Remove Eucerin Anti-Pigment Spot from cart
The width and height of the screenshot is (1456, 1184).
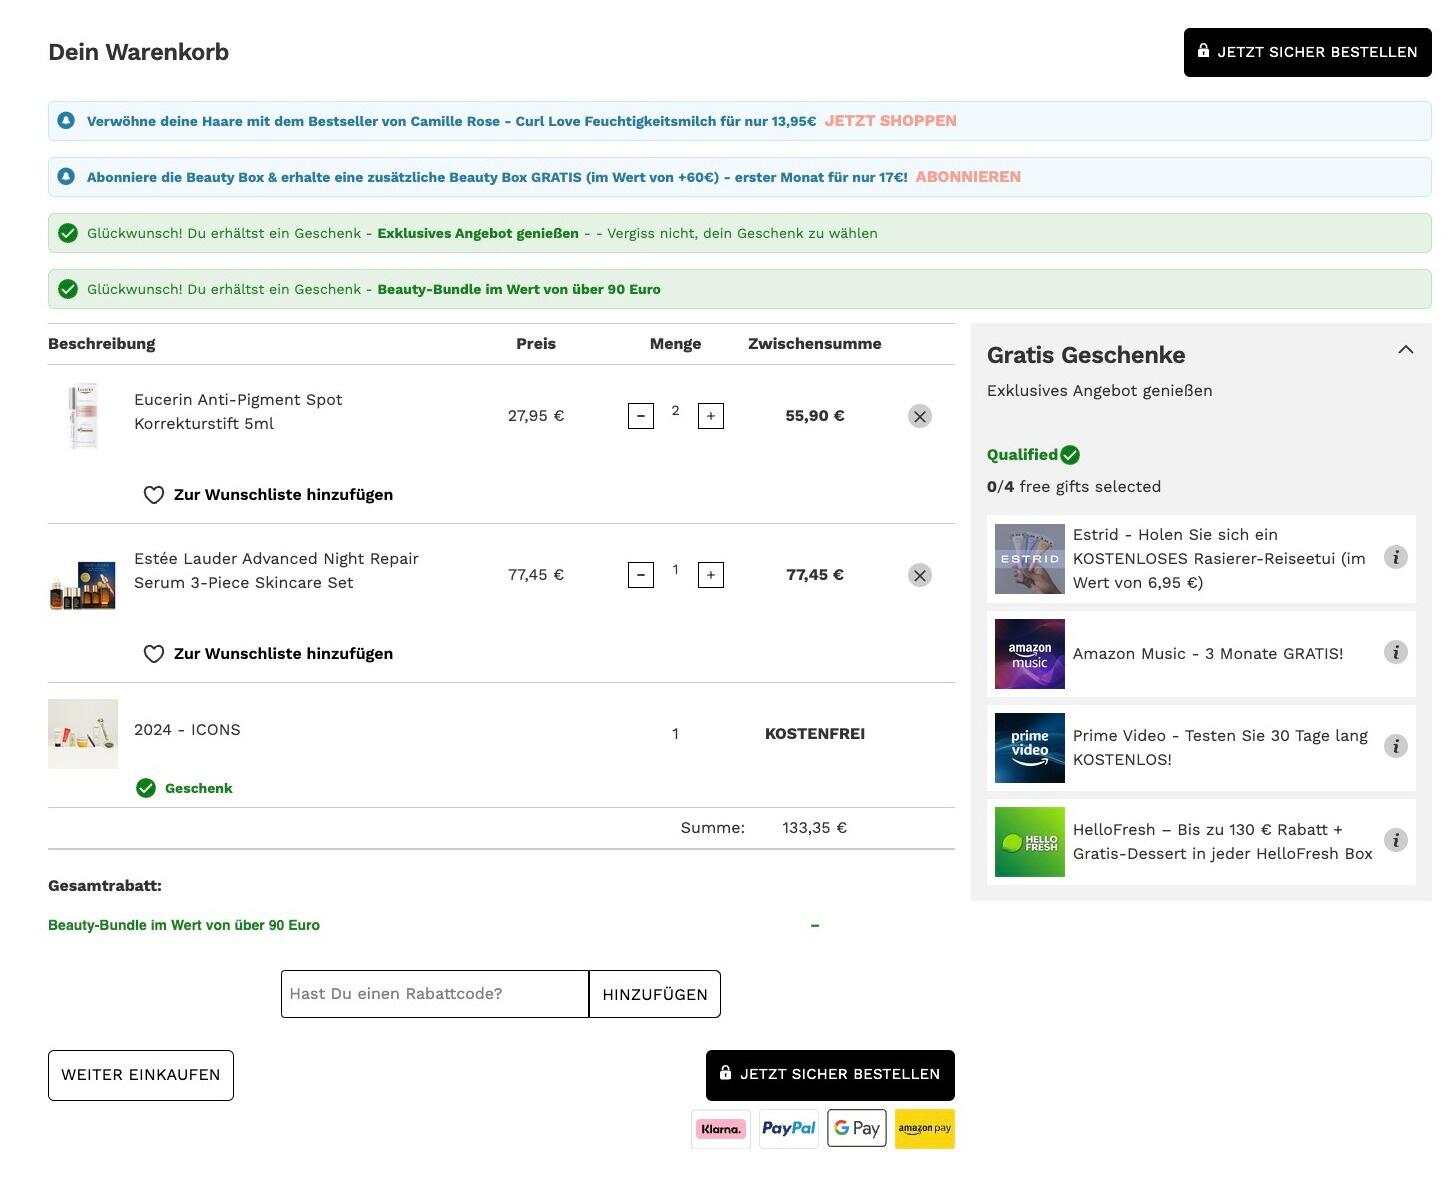pos(920,416)
